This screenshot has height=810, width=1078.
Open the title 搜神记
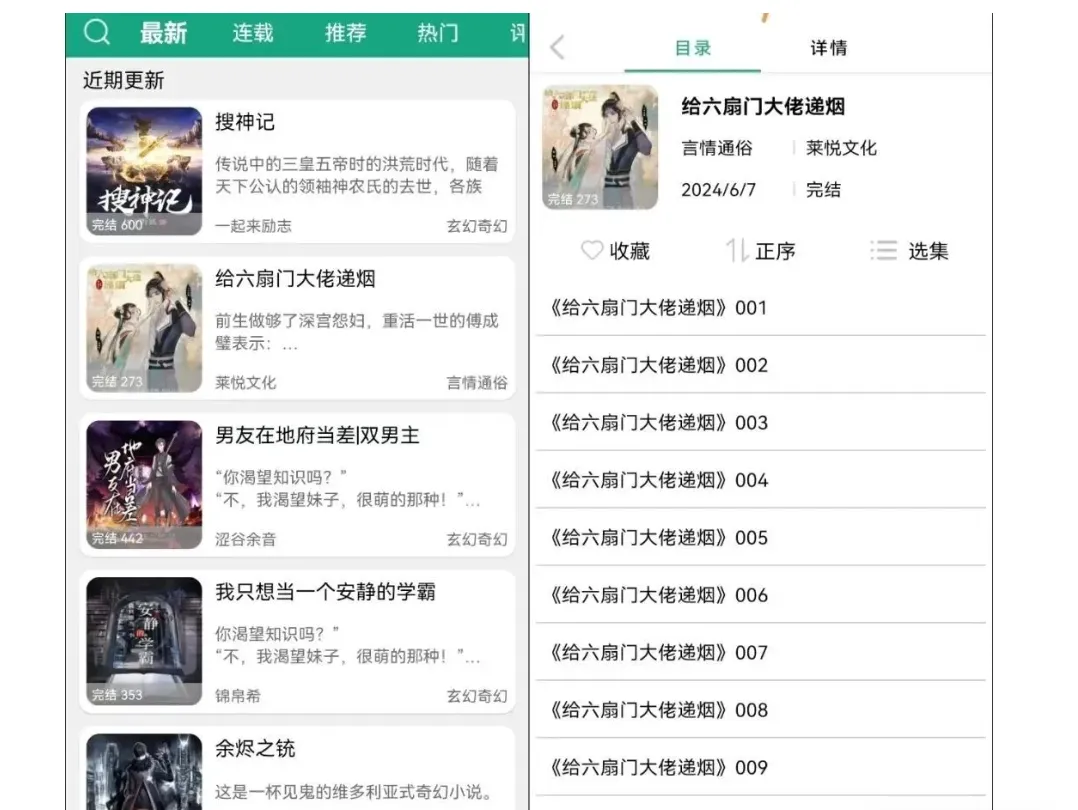245,122
